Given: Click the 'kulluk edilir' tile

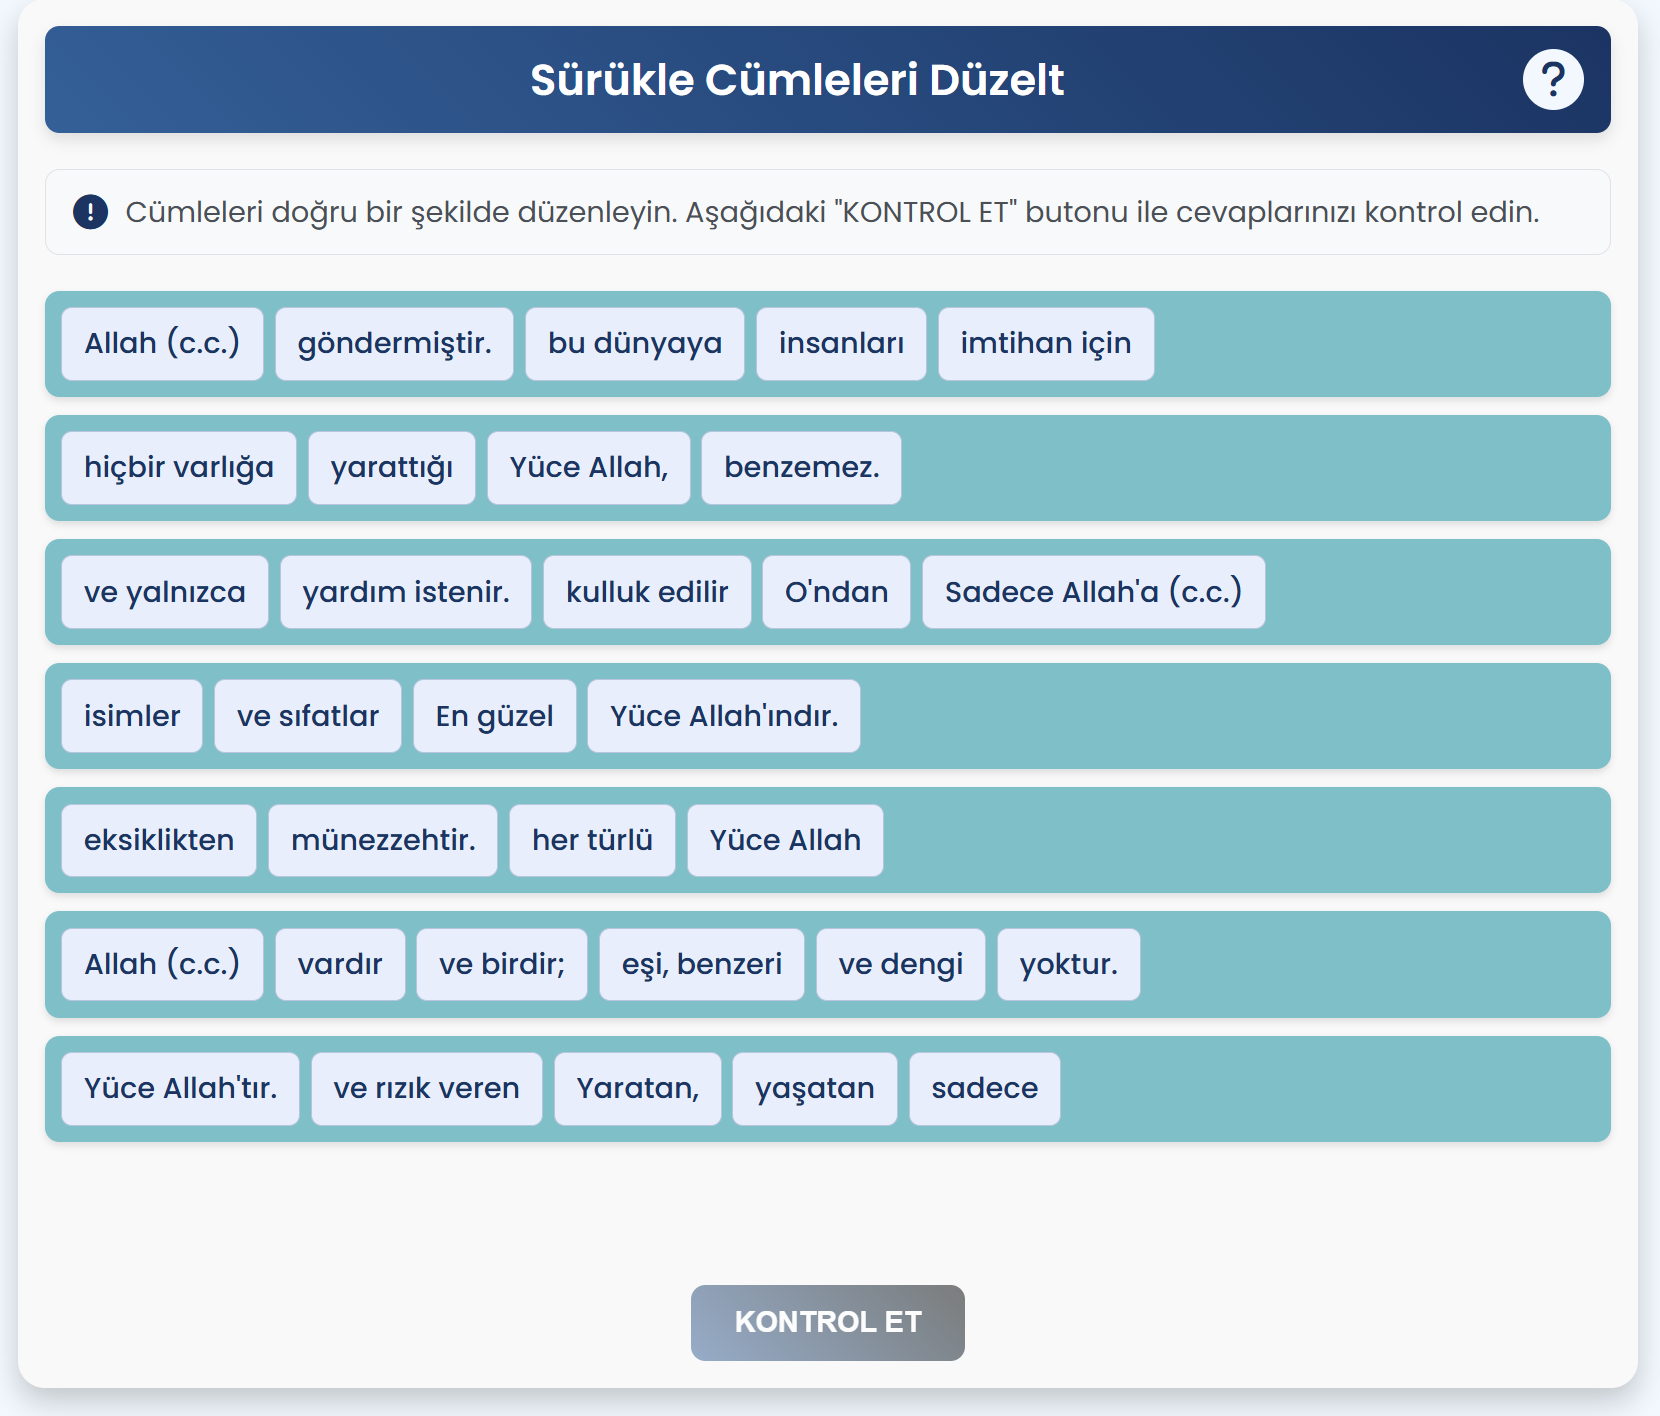Looking at the screenshot, I should pos(647,592).
